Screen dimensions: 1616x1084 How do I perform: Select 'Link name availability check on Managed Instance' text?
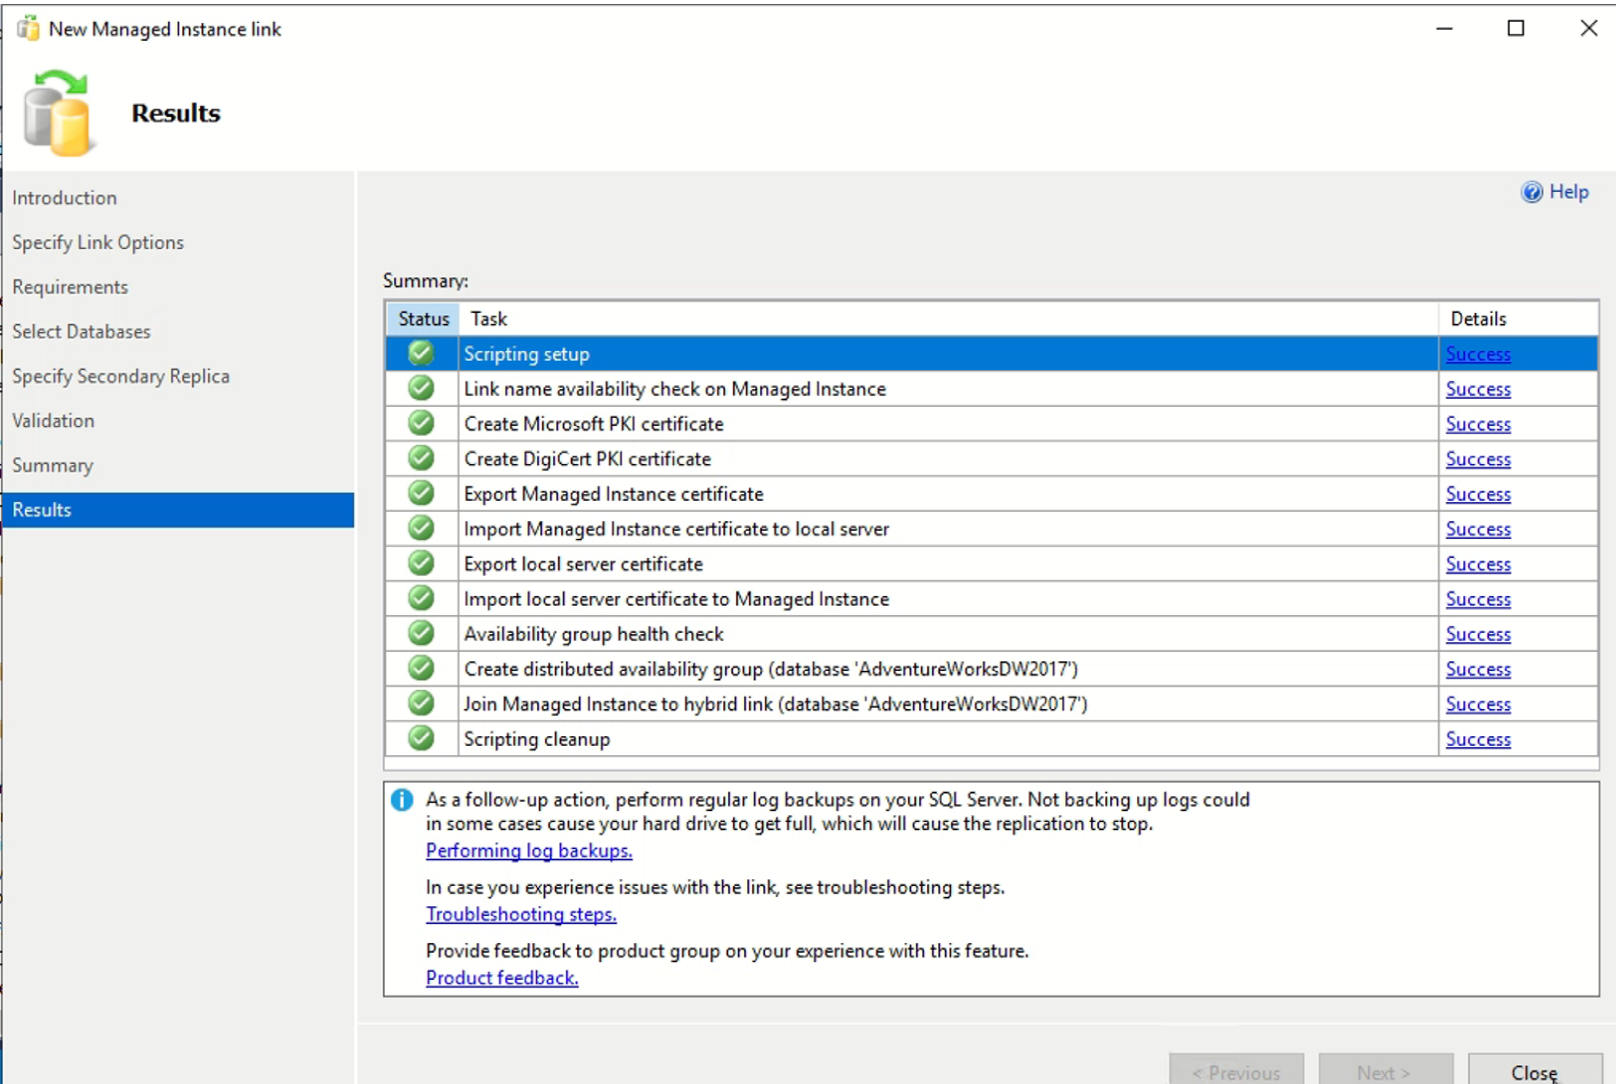pos(675,389)
